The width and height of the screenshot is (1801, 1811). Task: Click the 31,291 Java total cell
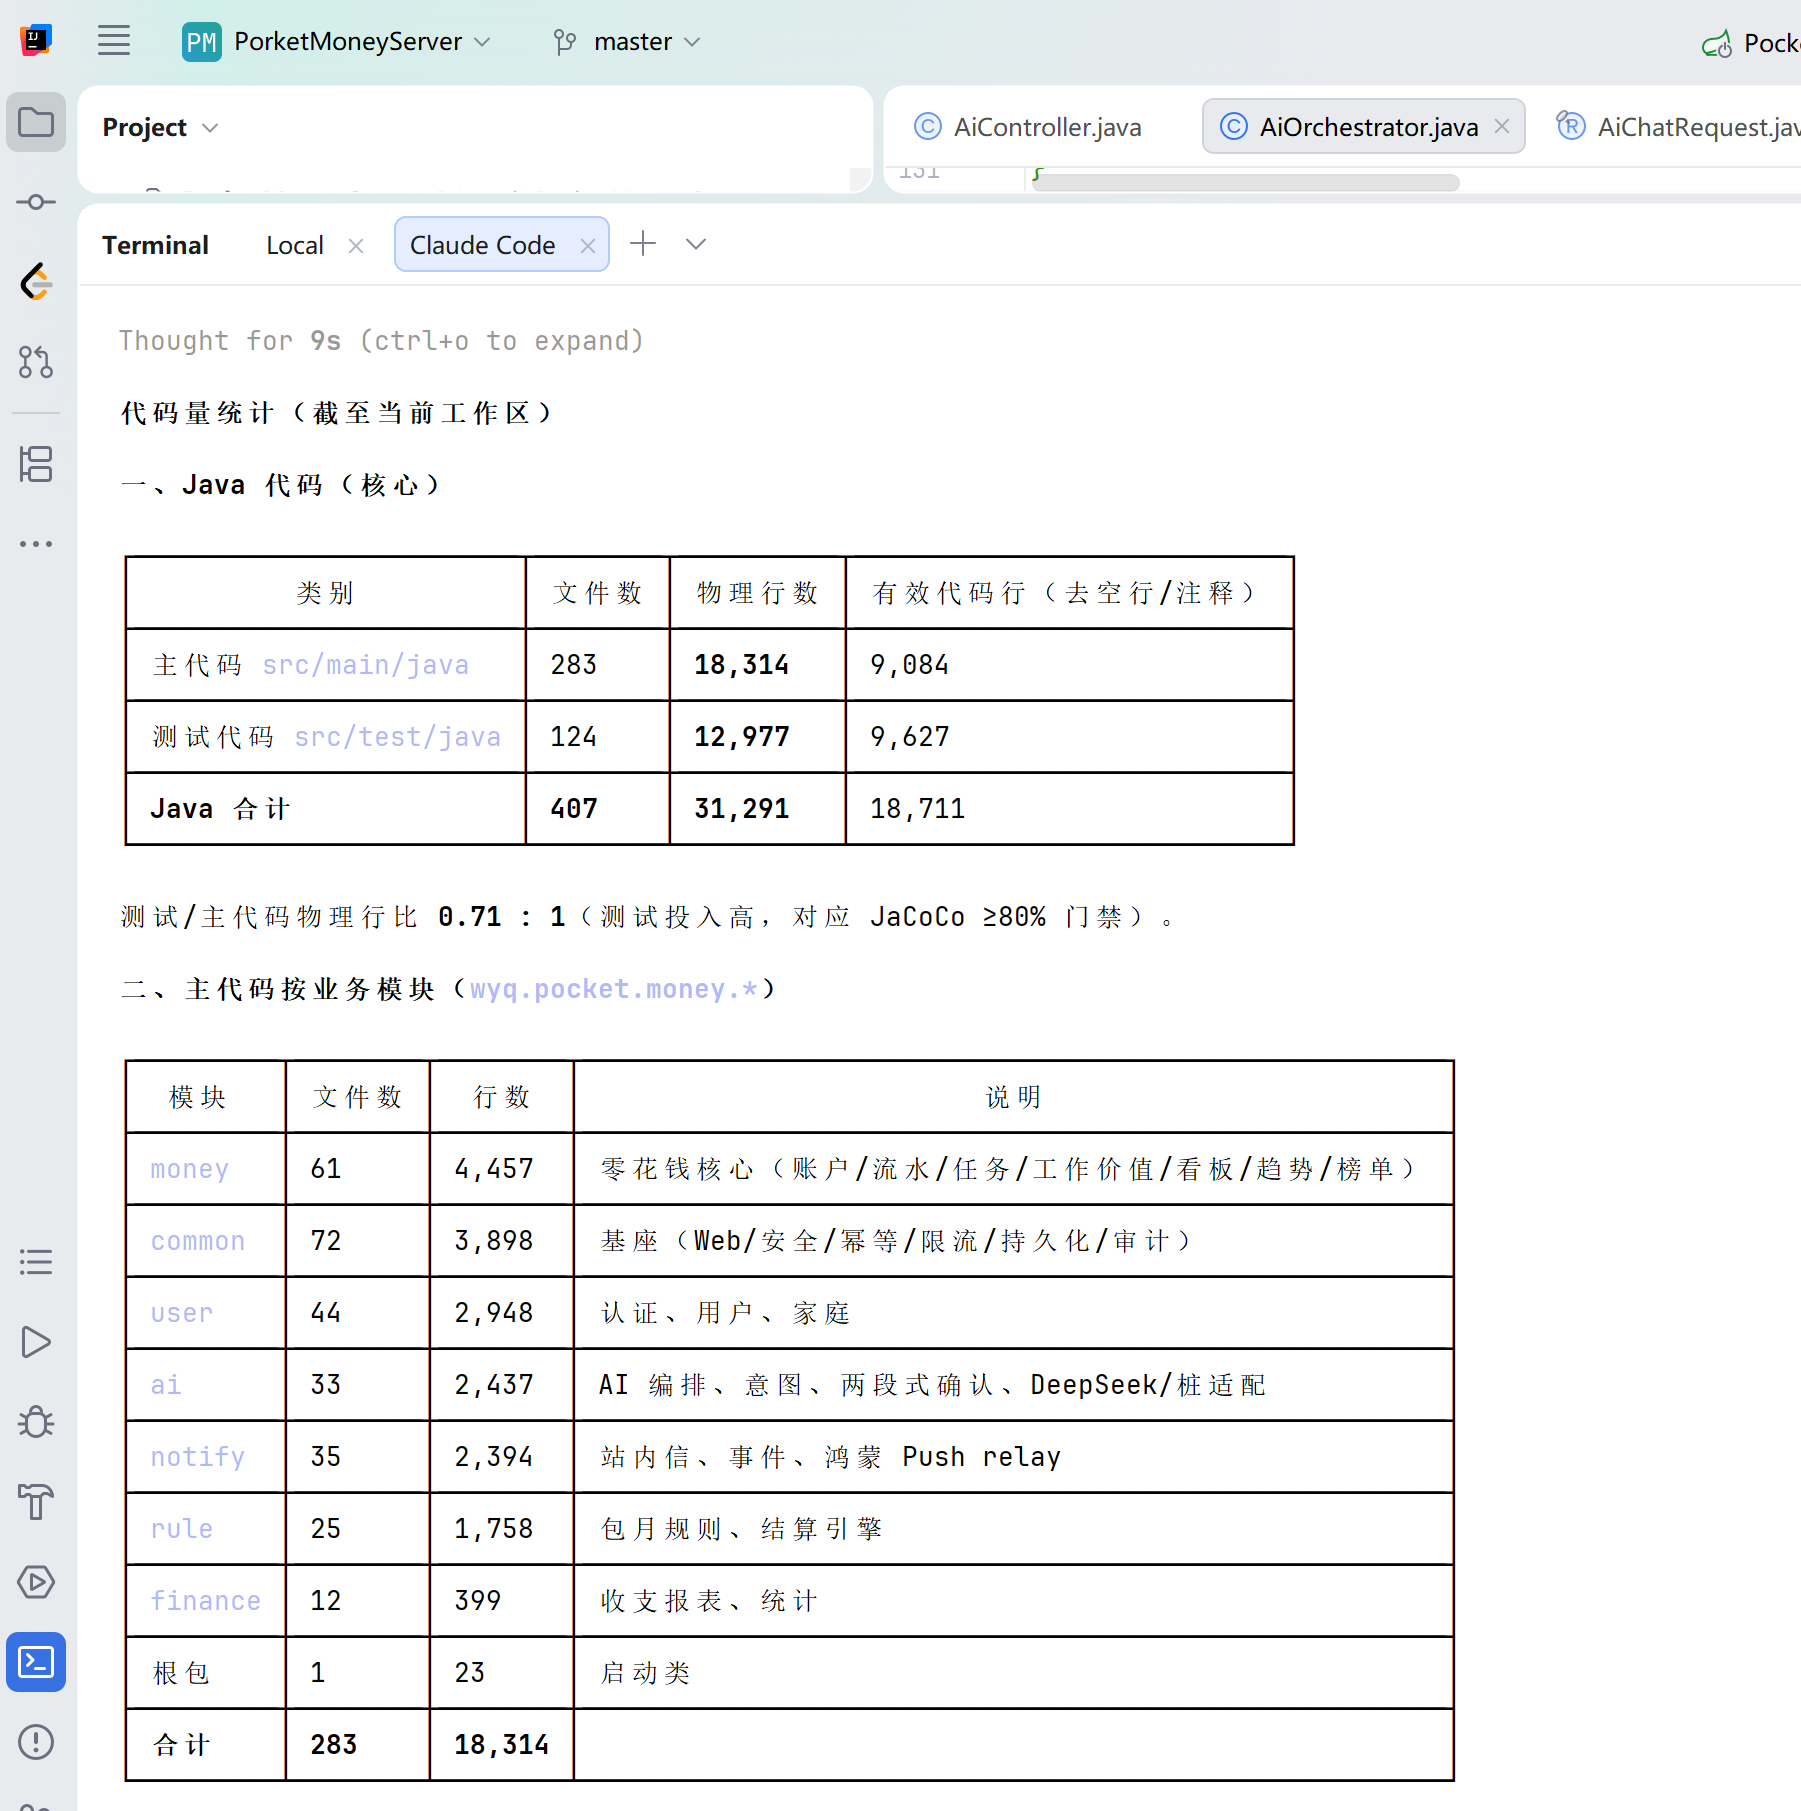pyautogui.click(x=742, y=809)
